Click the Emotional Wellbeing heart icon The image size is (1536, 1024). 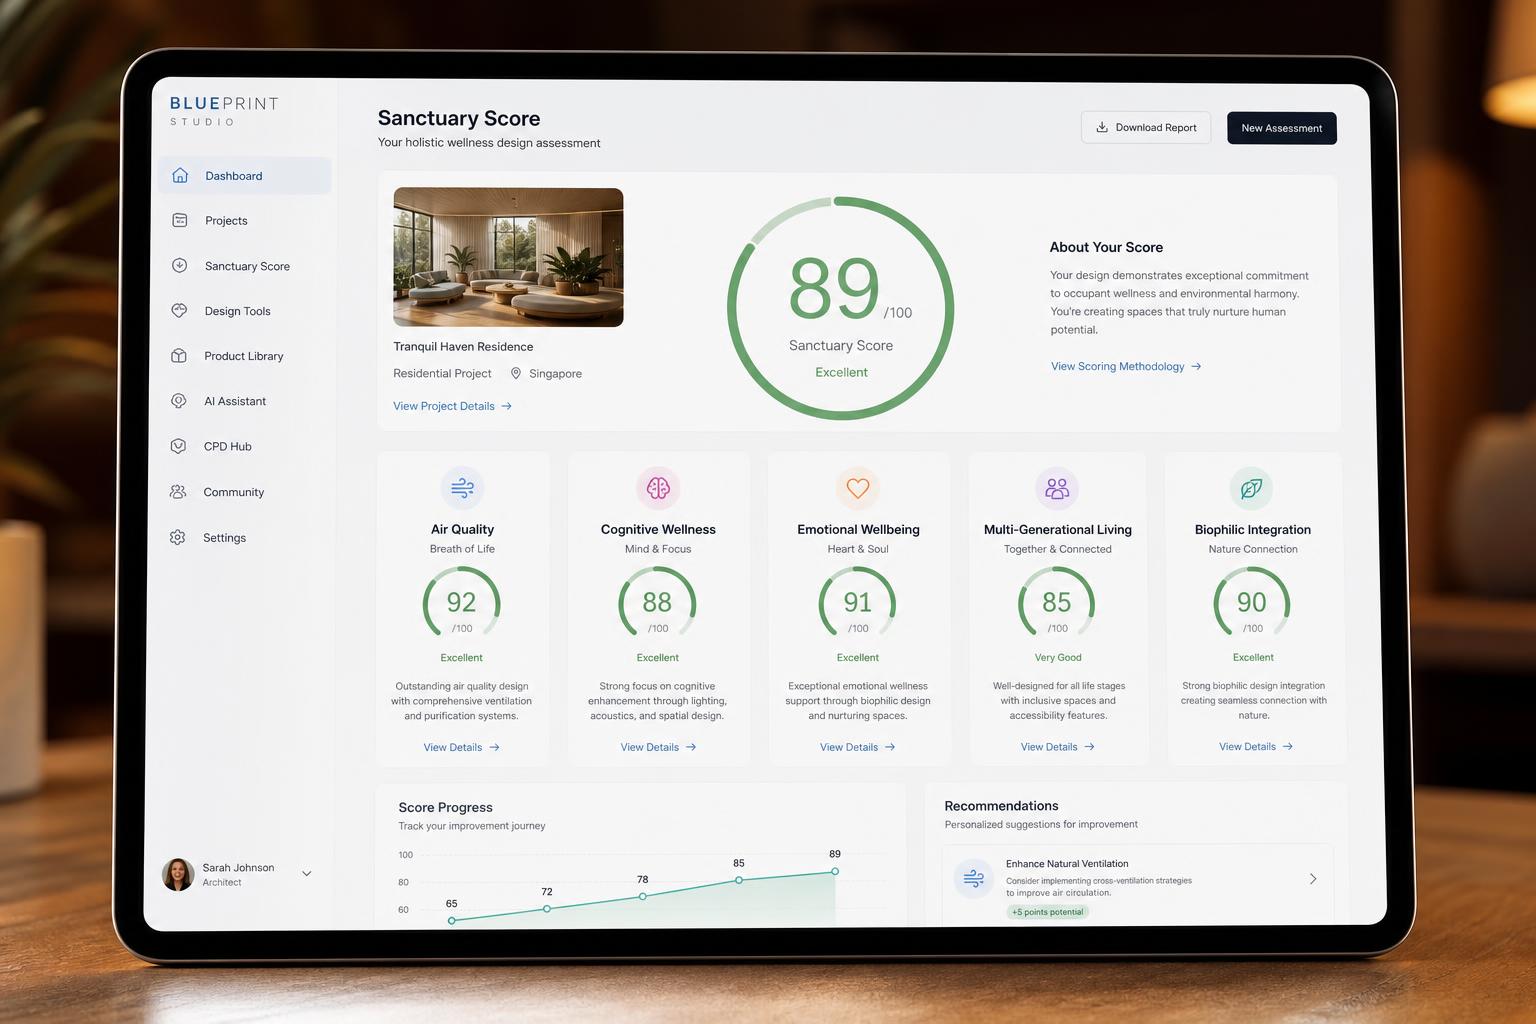coord(858,488)
